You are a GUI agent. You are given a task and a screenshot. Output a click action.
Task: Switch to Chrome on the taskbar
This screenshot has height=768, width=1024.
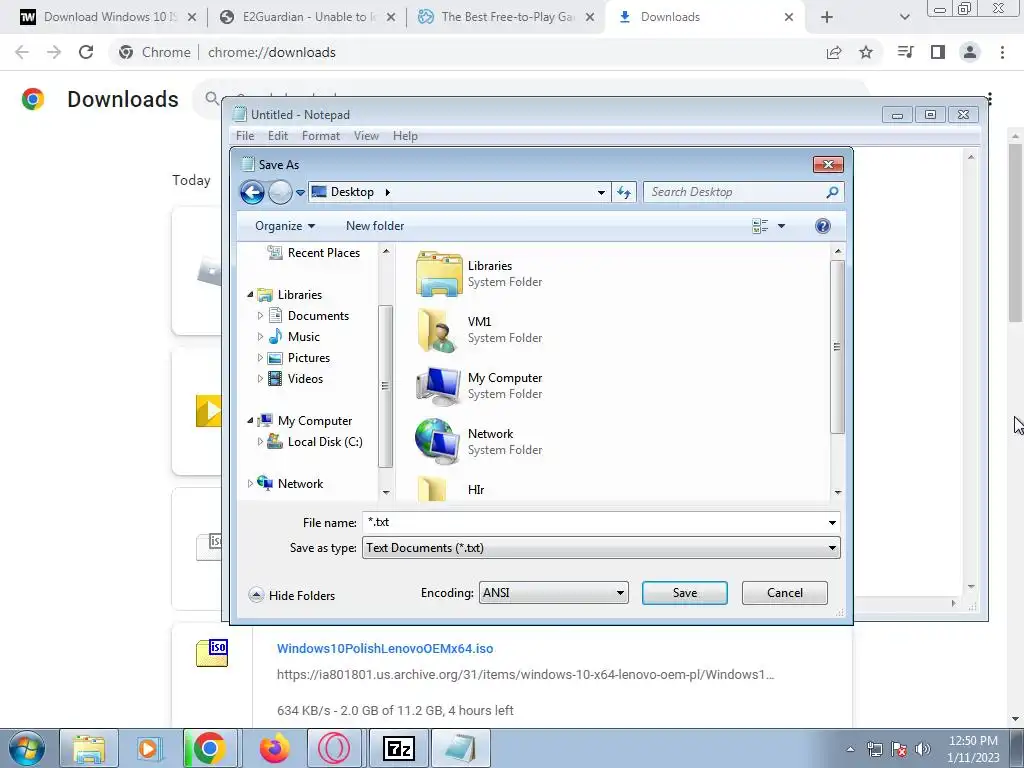(210, 748)
